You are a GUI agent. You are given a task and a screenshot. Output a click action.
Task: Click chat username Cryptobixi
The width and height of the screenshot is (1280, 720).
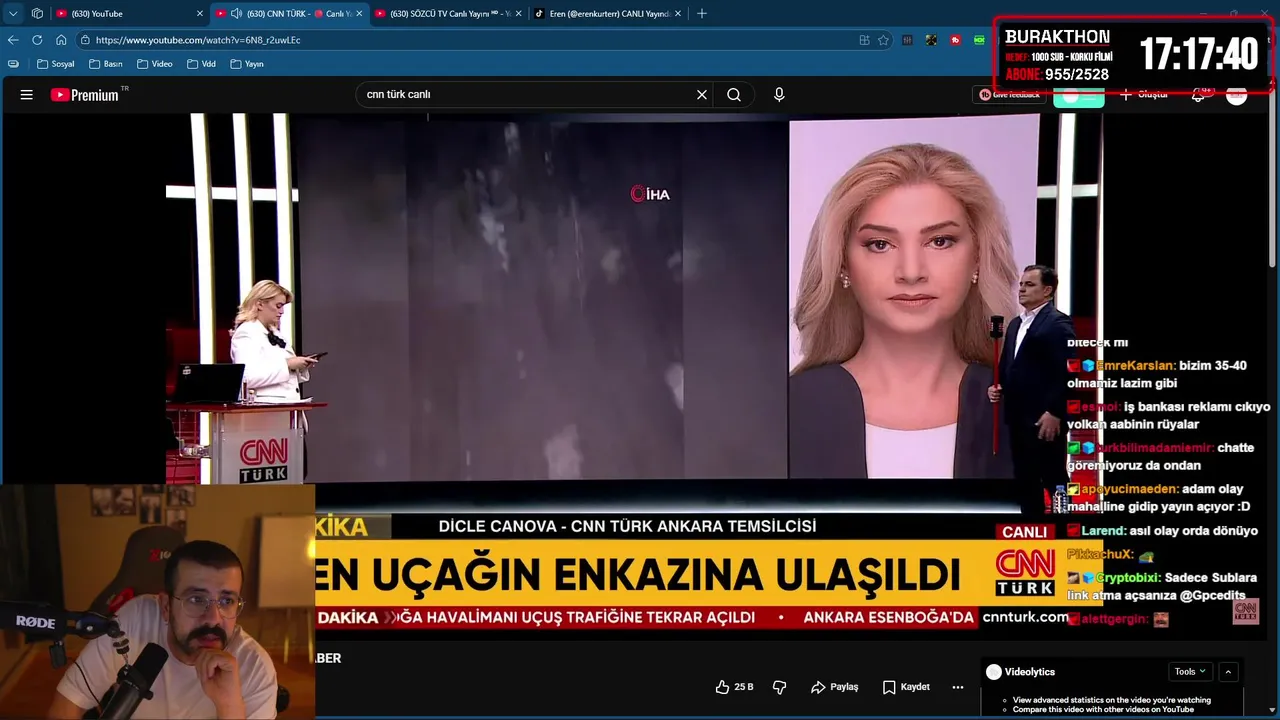(1128, 578)
